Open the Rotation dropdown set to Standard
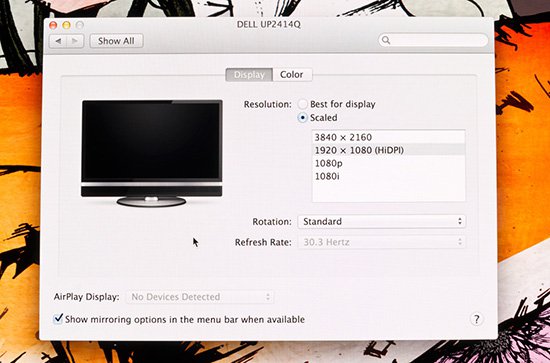Viewport: 550px width, 363px height. (x=382, y=222)
